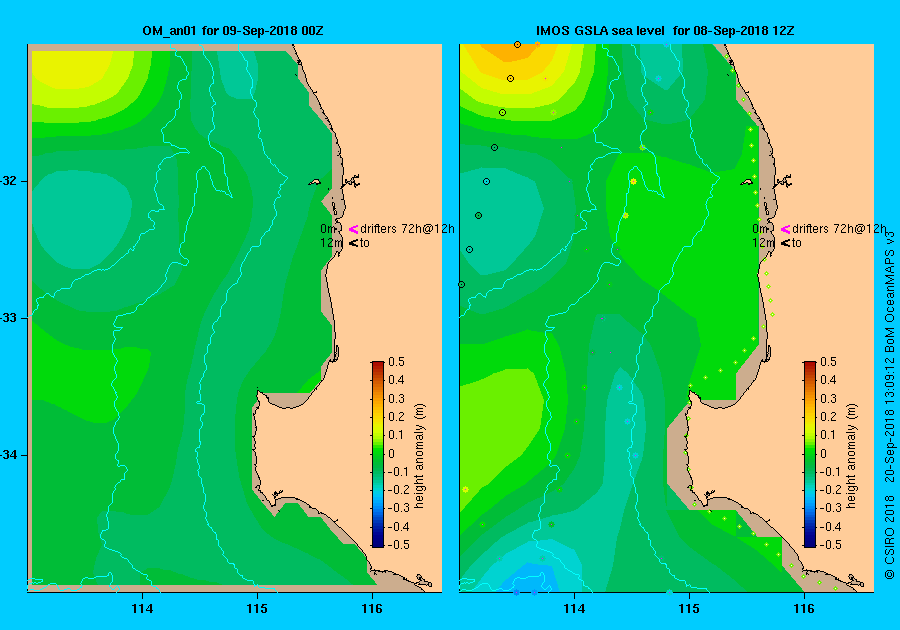Image resolution: width=900 pixels, height=630 pixels.
Task: Click the '0.5' tick on left colorbar
Action: point(397,361)
